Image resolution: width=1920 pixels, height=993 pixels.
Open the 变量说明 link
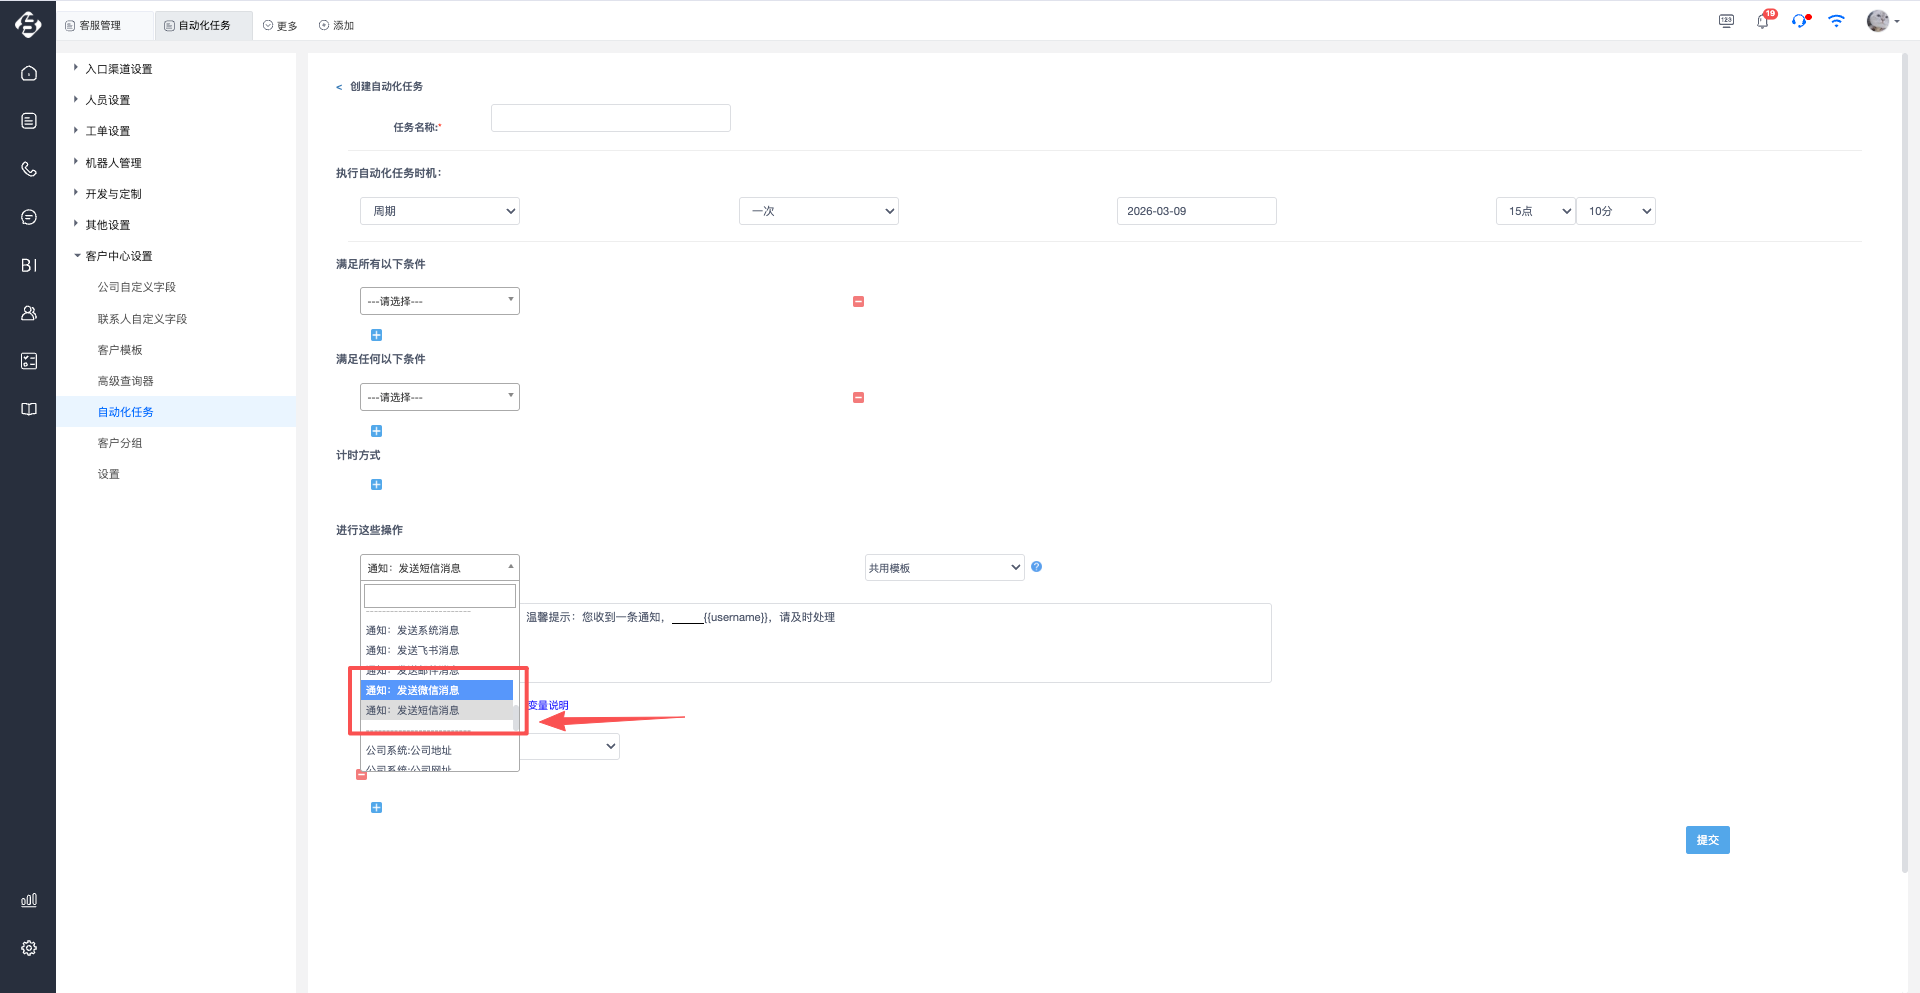pos(548,705)
